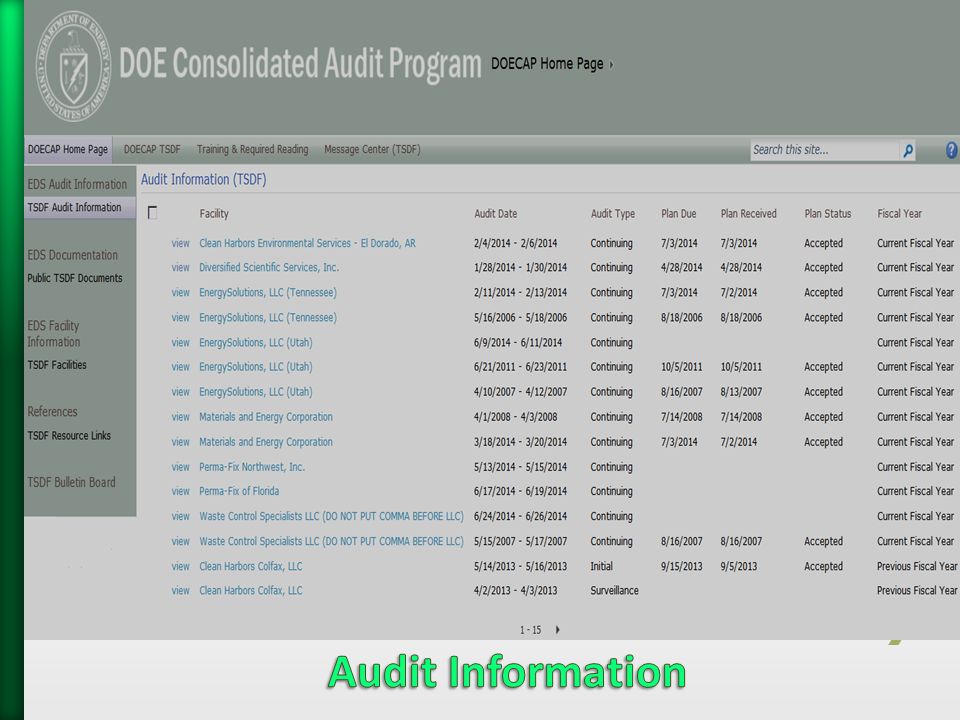Sort by the Plan Received column header
Screen dimensions: 960x720
748,214
